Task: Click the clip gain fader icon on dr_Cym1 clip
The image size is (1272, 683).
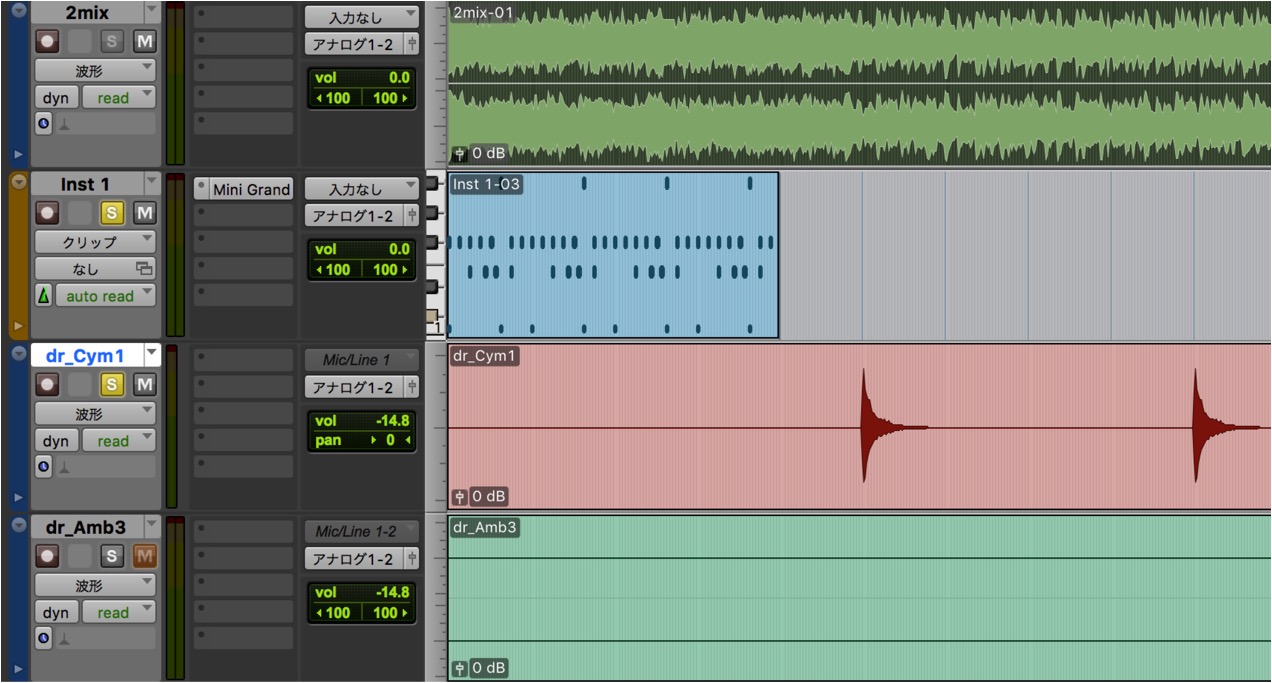Action: pyautogui.click(x=460, y=496)
